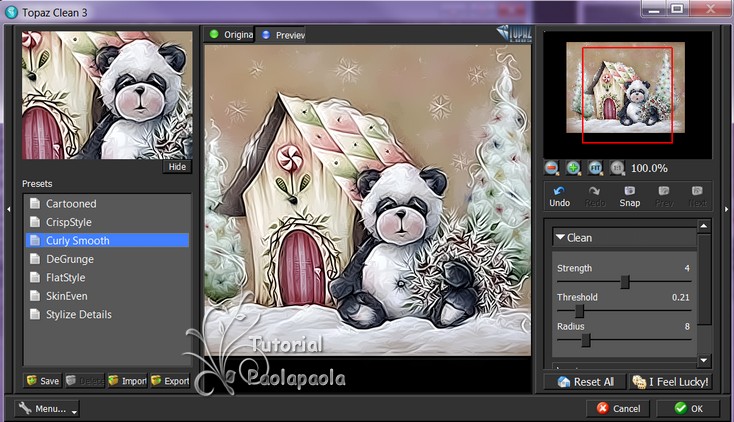The height and width of the screenshot is (422, 734).
Task: Click the Threshold value 0.21
Action: point(681,297)
